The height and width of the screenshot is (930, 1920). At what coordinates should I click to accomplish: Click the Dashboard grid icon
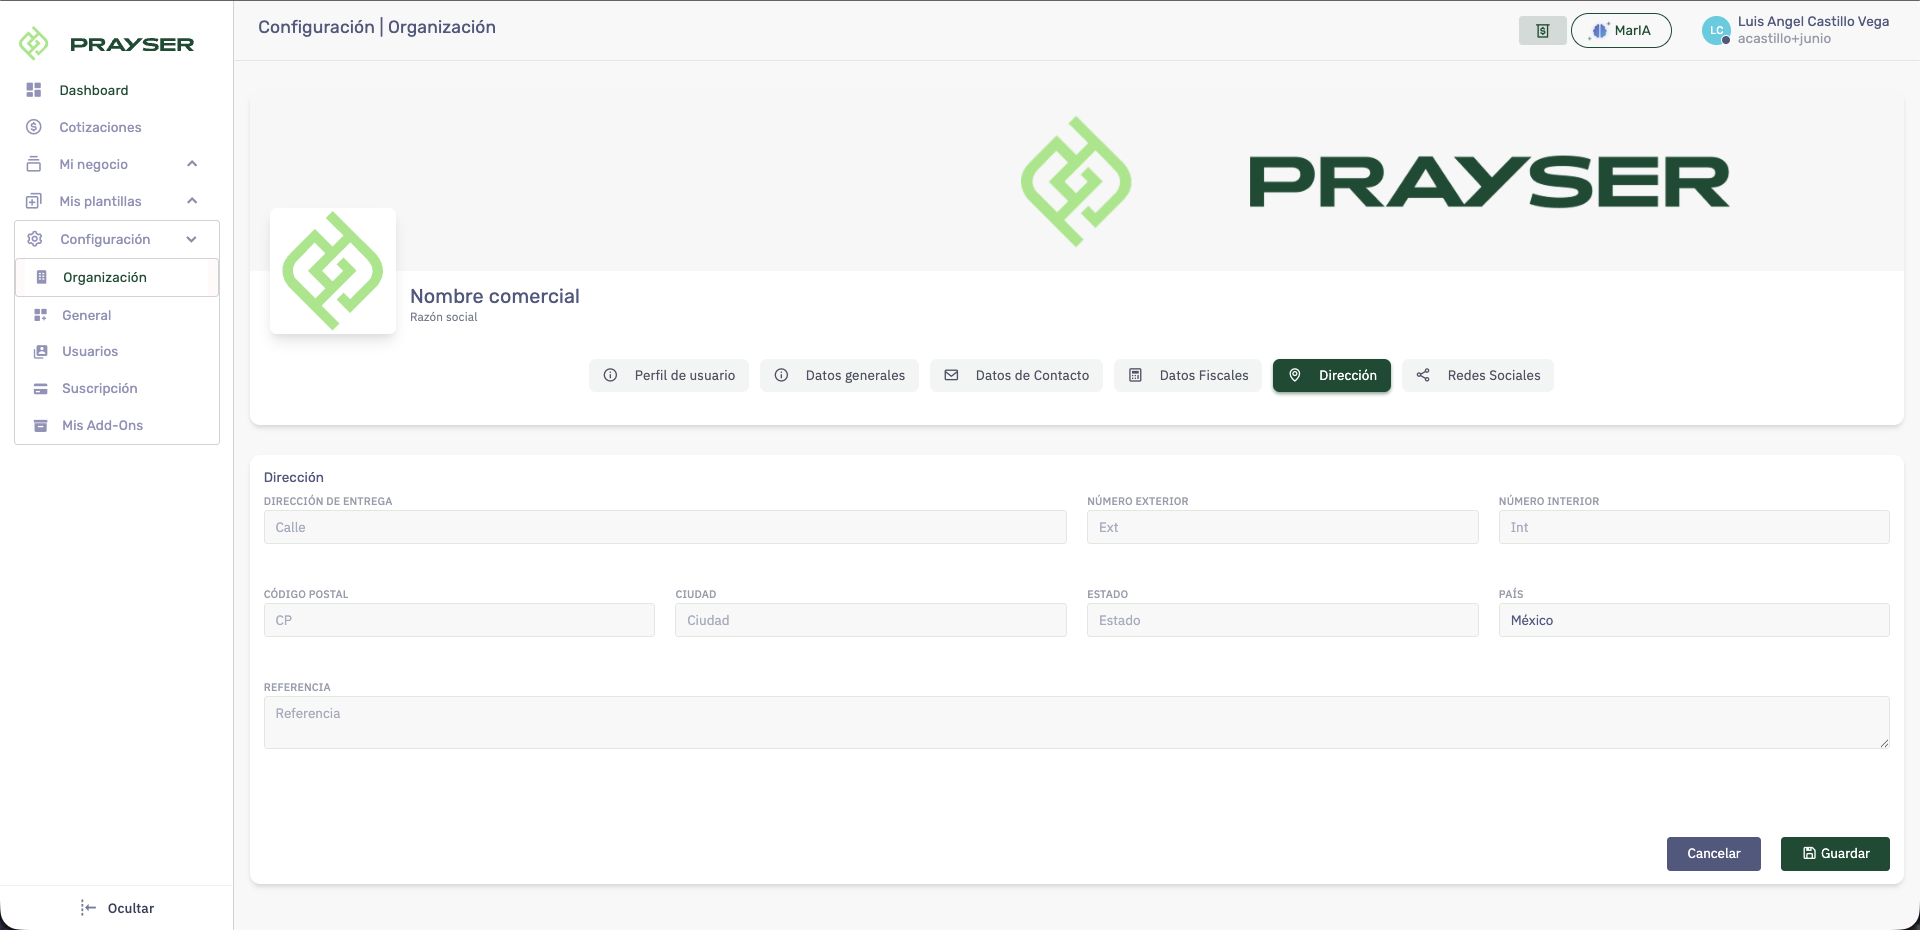[x=34, y=90]
